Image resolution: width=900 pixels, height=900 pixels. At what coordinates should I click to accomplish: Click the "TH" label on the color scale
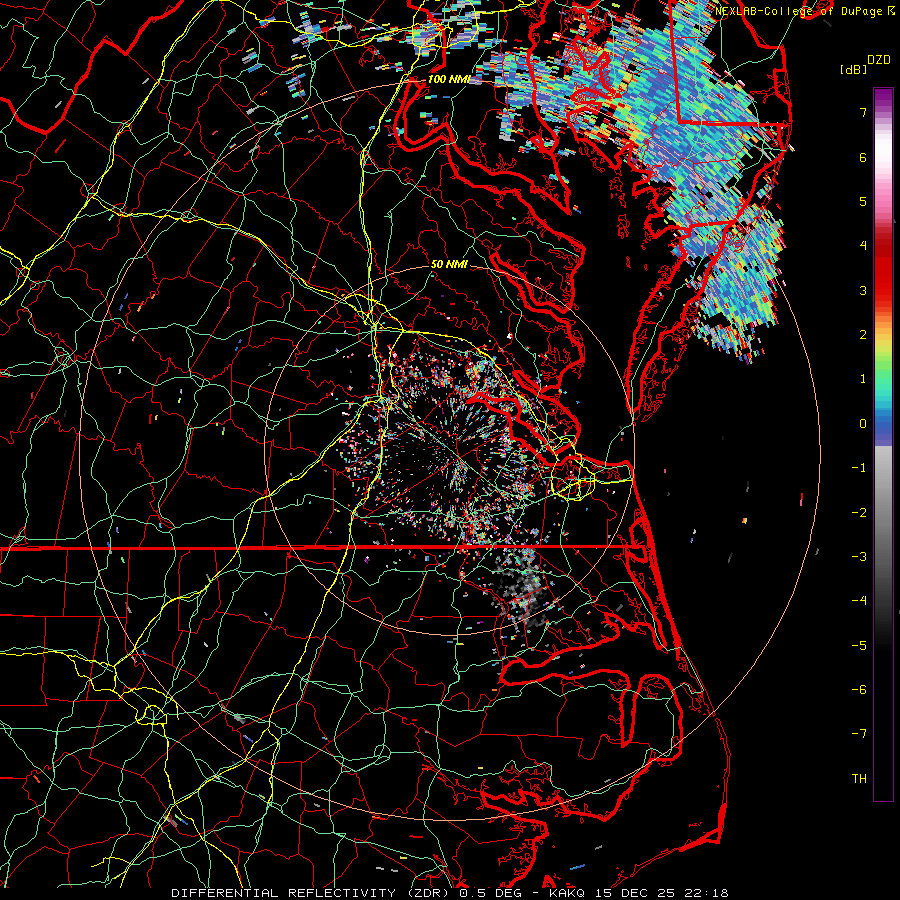859,779
